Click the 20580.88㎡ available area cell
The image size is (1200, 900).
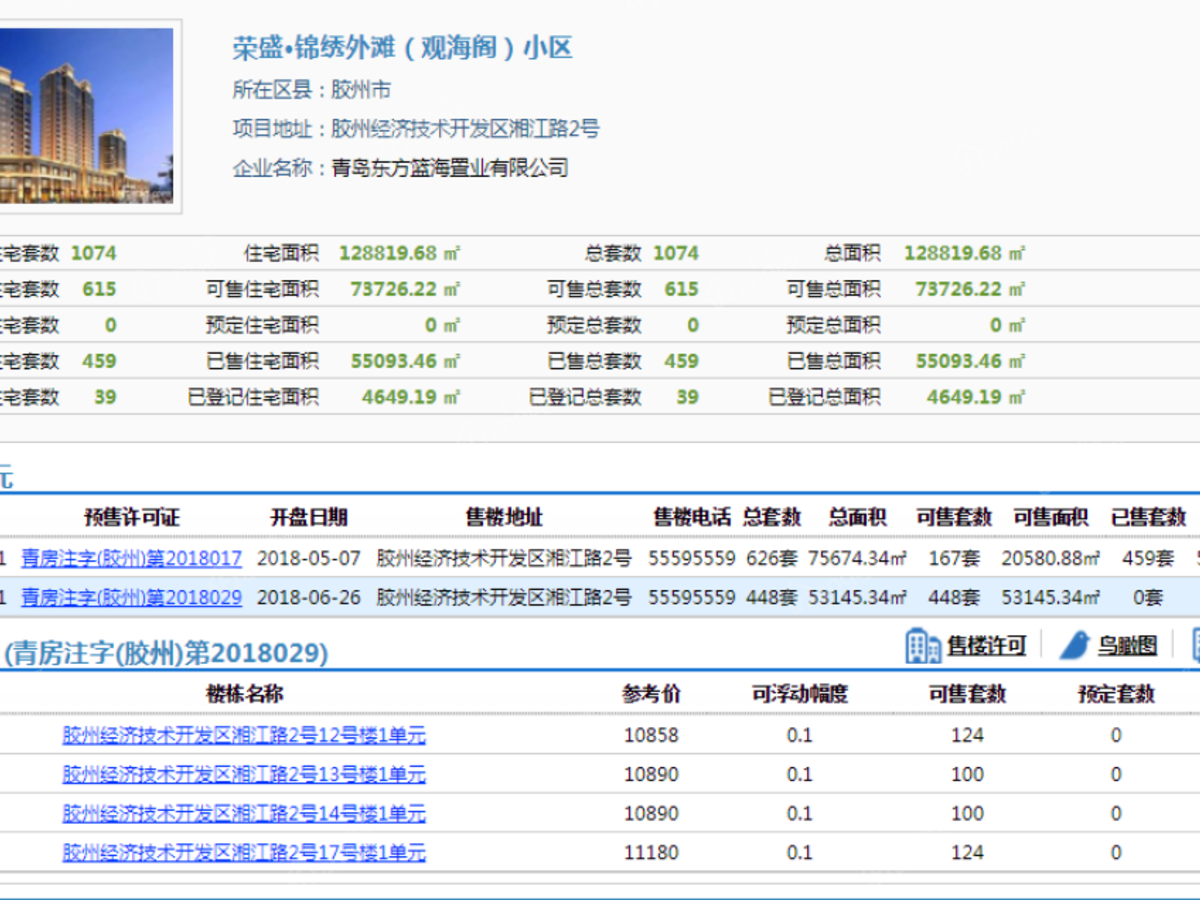[x=1050, y=558]
